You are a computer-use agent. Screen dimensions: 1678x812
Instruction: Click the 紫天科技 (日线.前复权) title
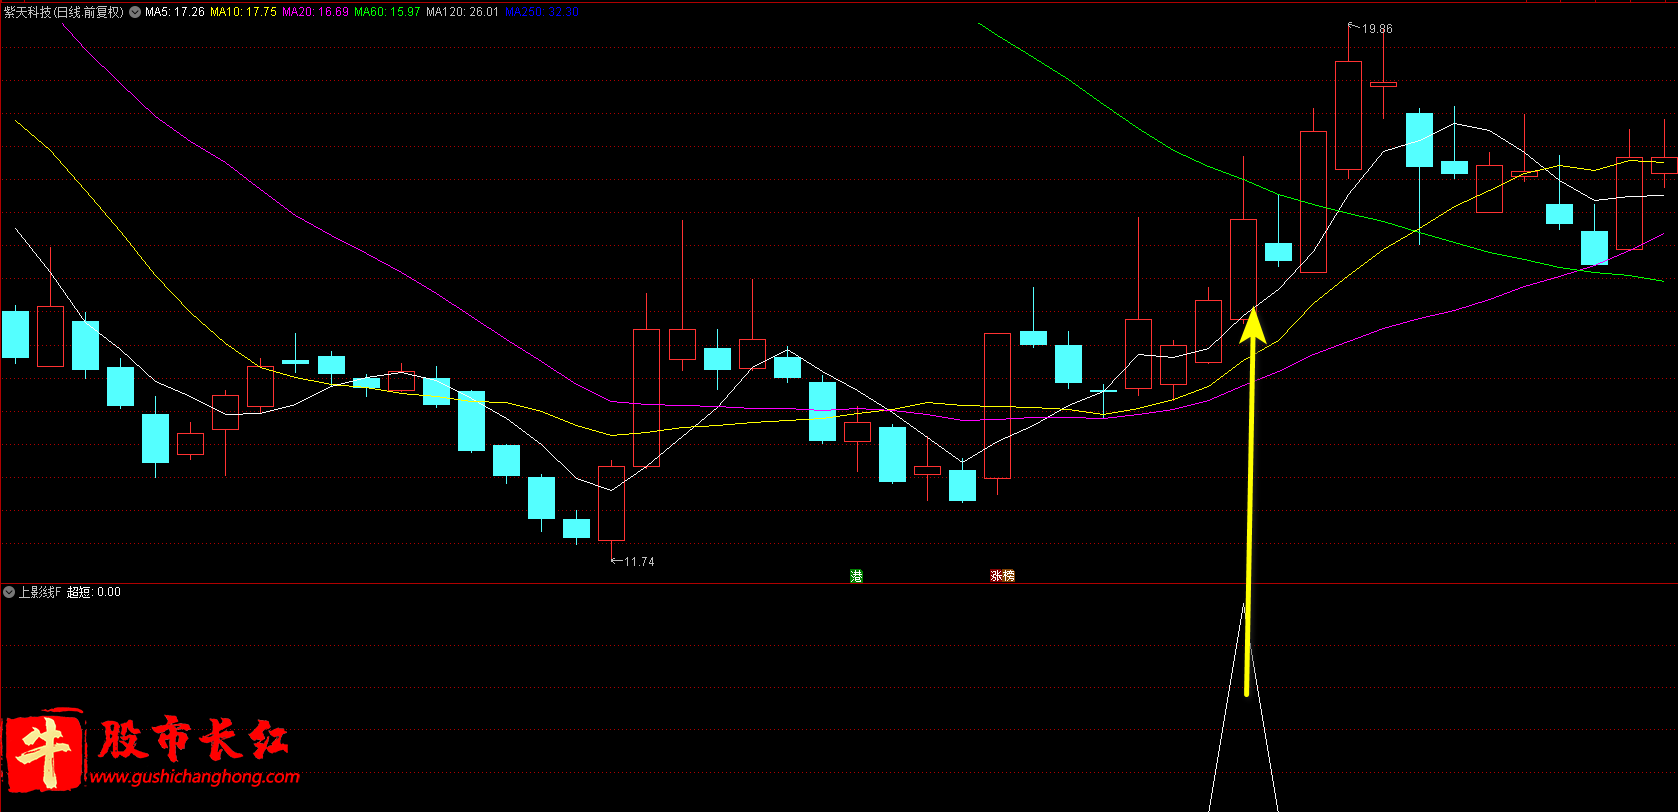[x=64, y=12]
